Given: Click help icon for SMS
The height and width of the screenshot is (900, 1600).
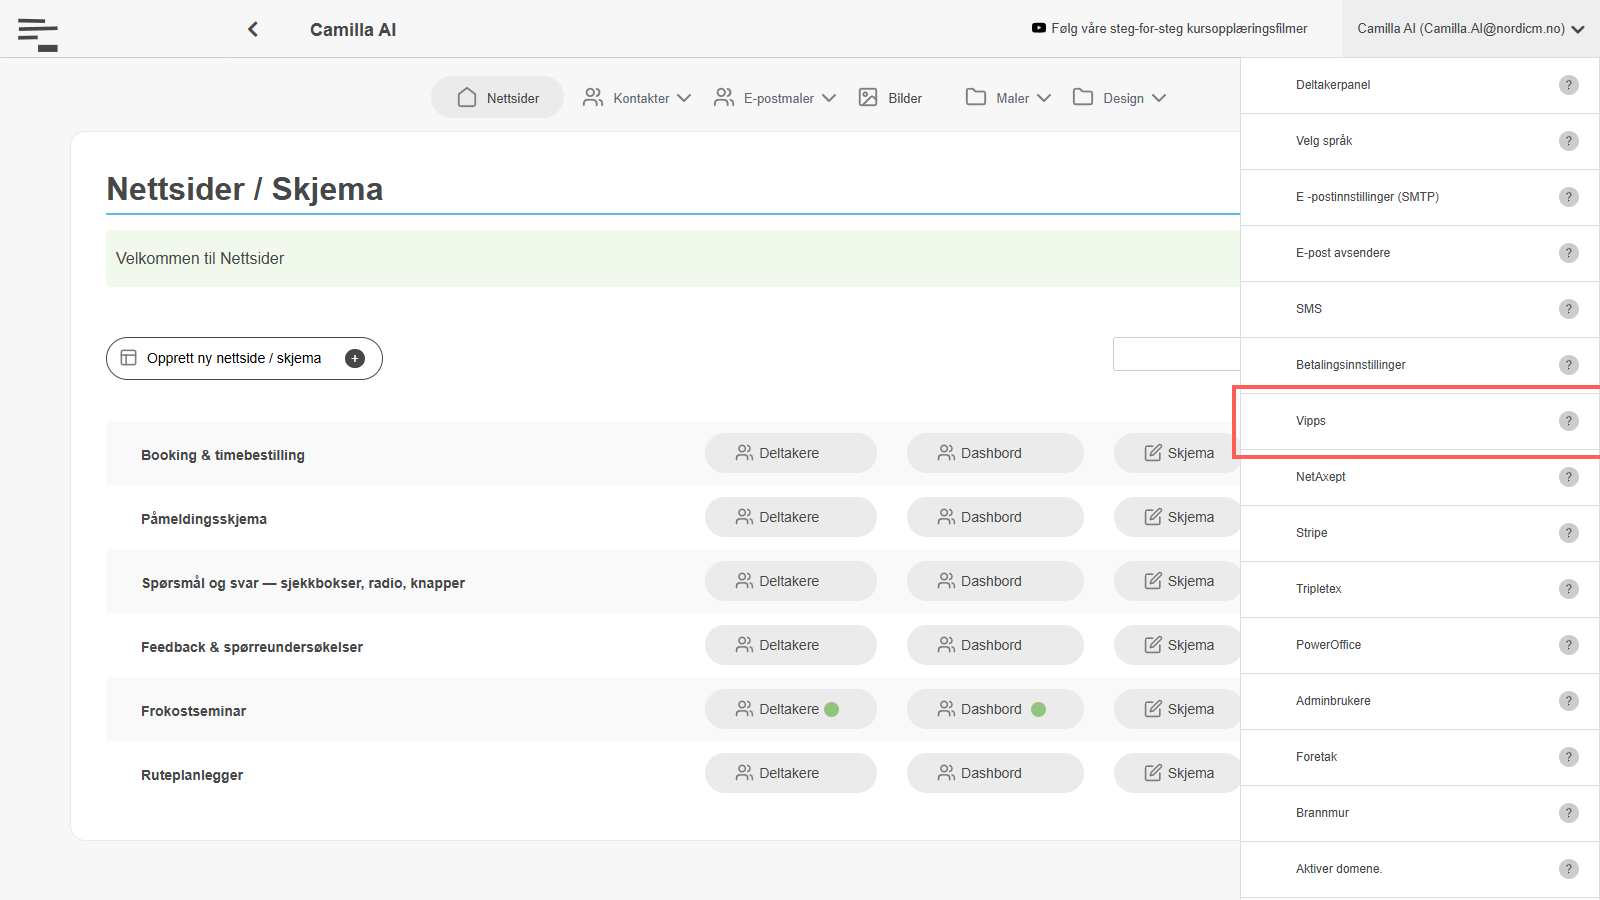Looking at the screenshot, I should tap(1569, 309).
